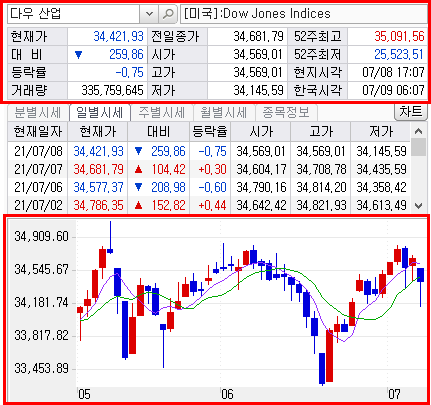This screenshot has height=405, width=431.
Task: Click the 34,435,59 low price cell
Action: [381, 169]
